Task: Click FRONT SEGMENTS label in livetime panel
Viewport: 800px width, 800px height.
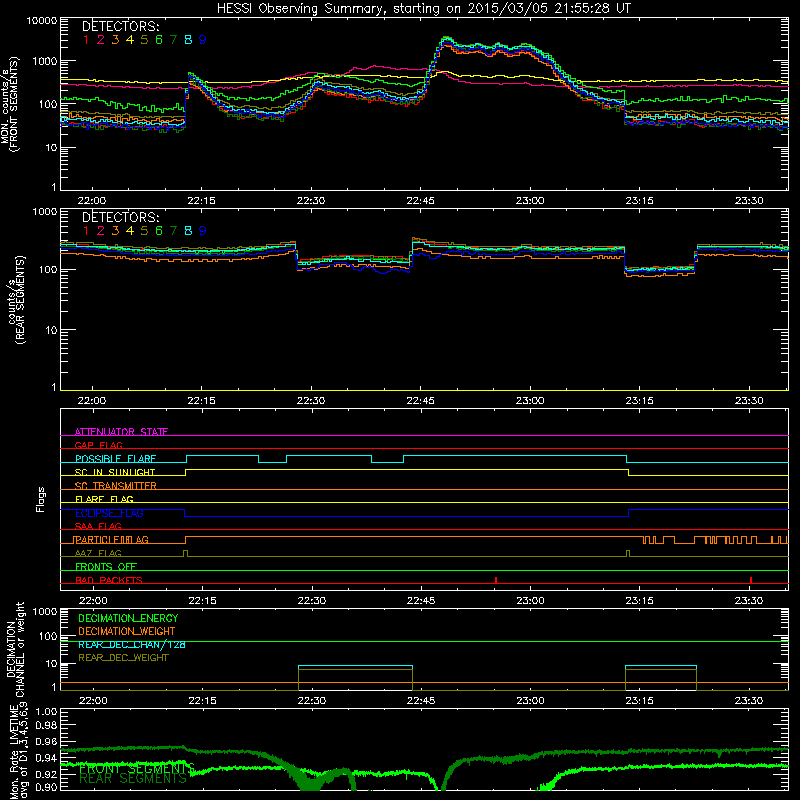Action: click(137, 768)
